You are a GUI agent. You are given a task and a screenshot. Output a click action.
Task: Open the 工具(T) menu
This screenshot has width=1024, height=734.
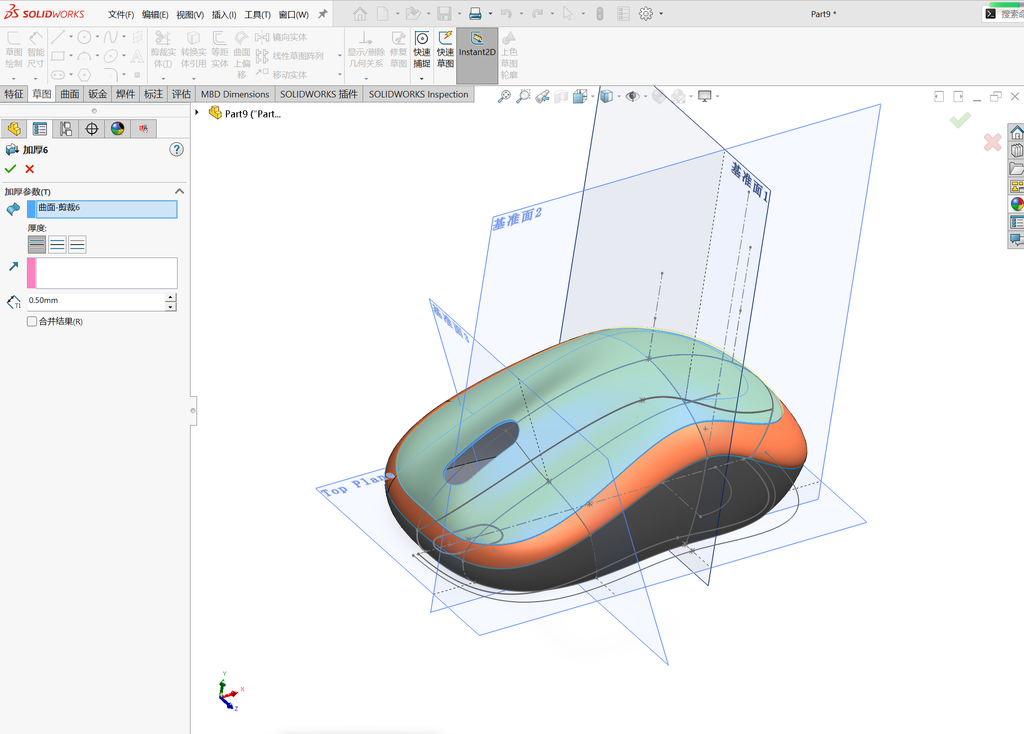coord(257,14)
